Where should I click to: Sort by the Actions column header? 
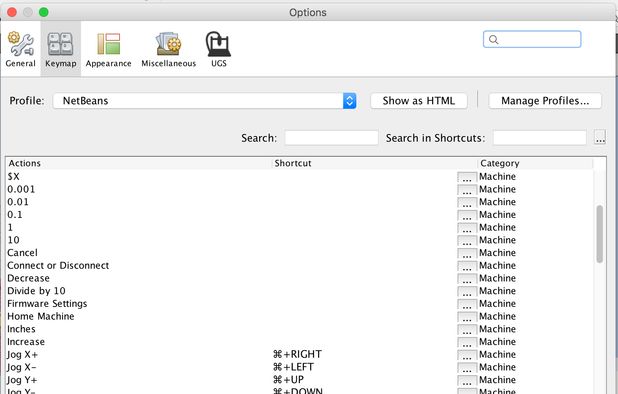pyautogui.click(x=139, y=163)
